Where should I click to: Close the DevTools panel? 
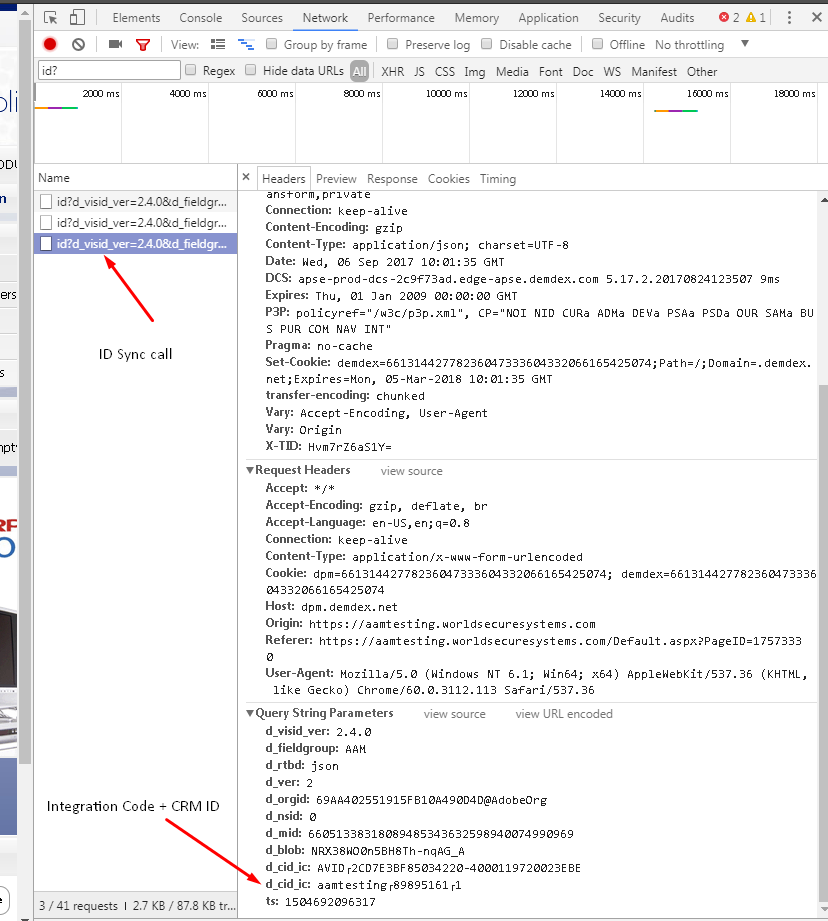(816, 17)
